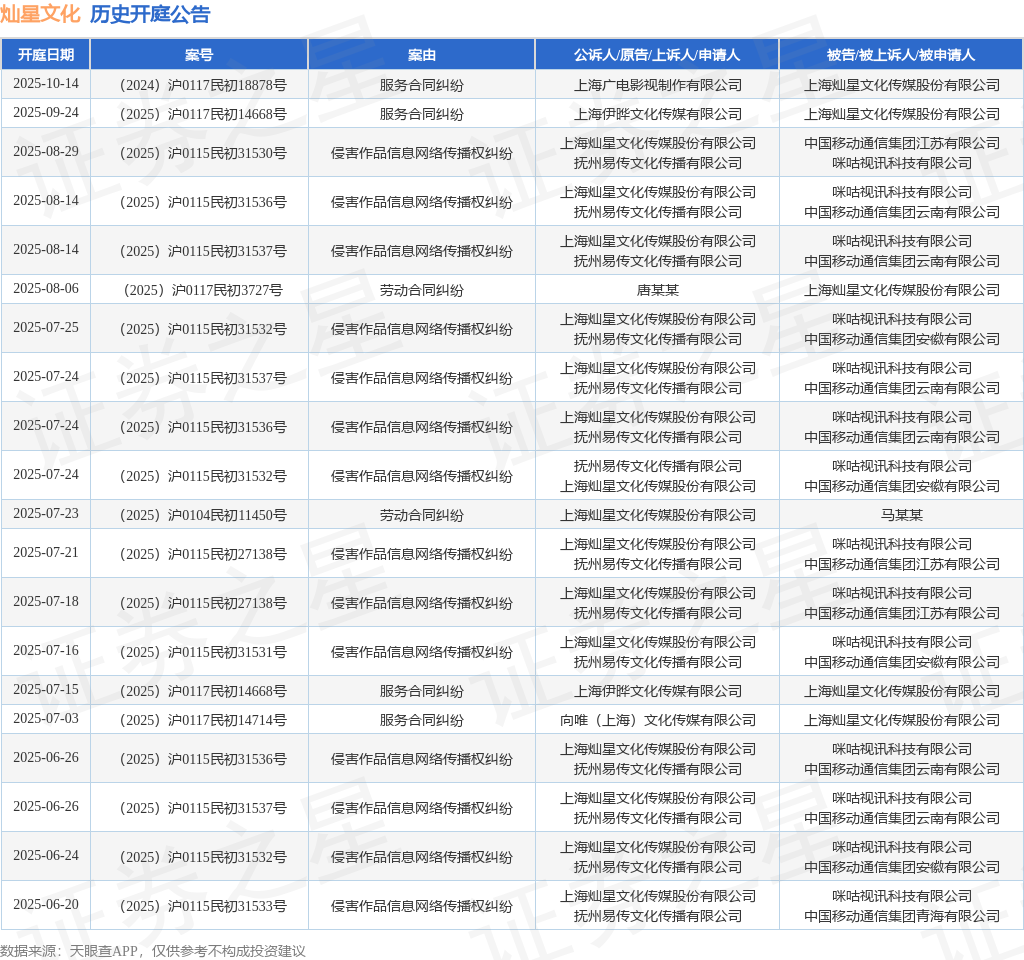
Task: Click 劳动合同纠纷 in the 2025-07-23 row
Action: 422,515
